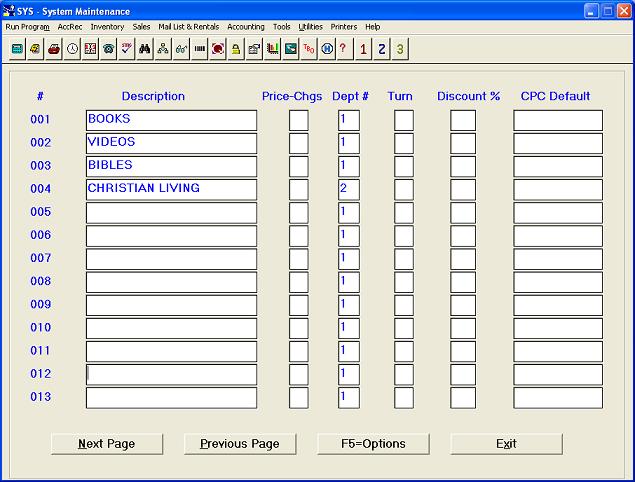Image resolution: width=635 pixels, height=482 pixels.
Task: Click the Dept # field in row 009
Action: point(349,305)
